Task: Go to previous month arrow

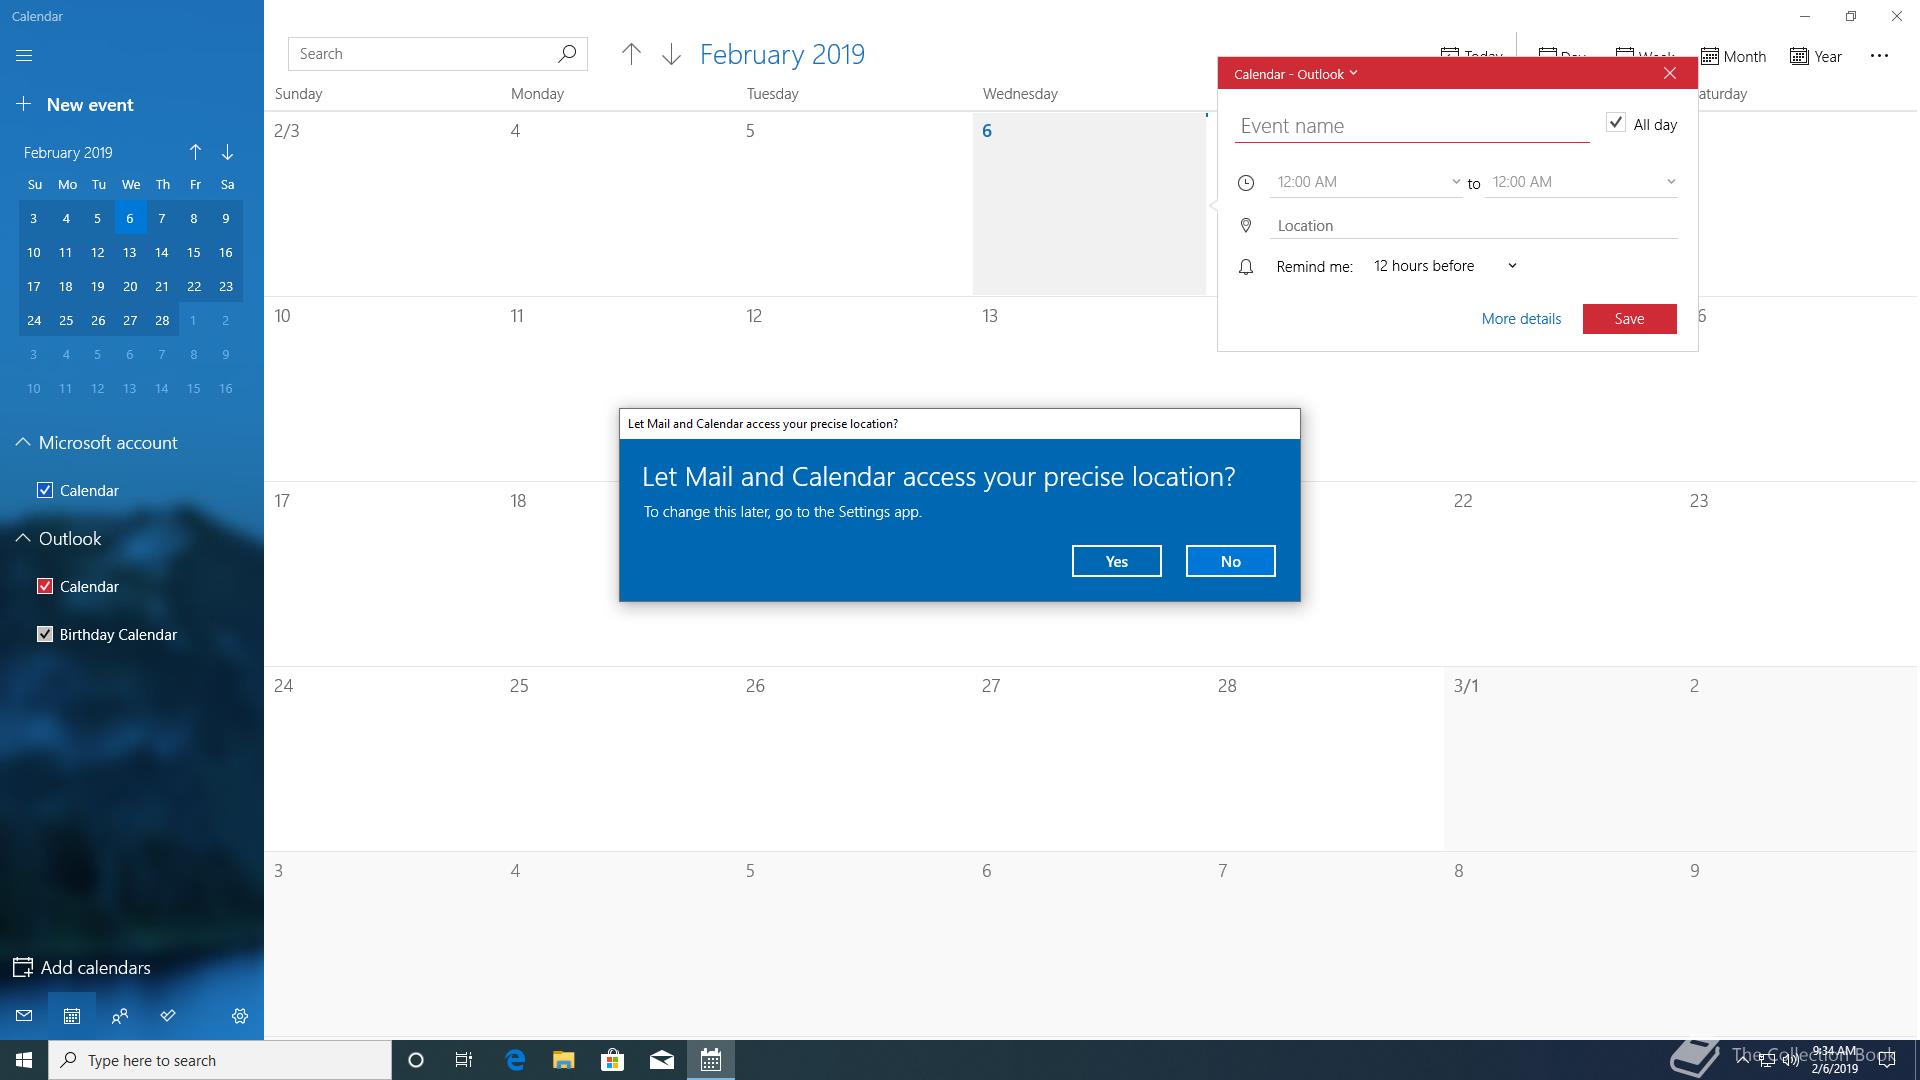Action: [x=631, y=55]
